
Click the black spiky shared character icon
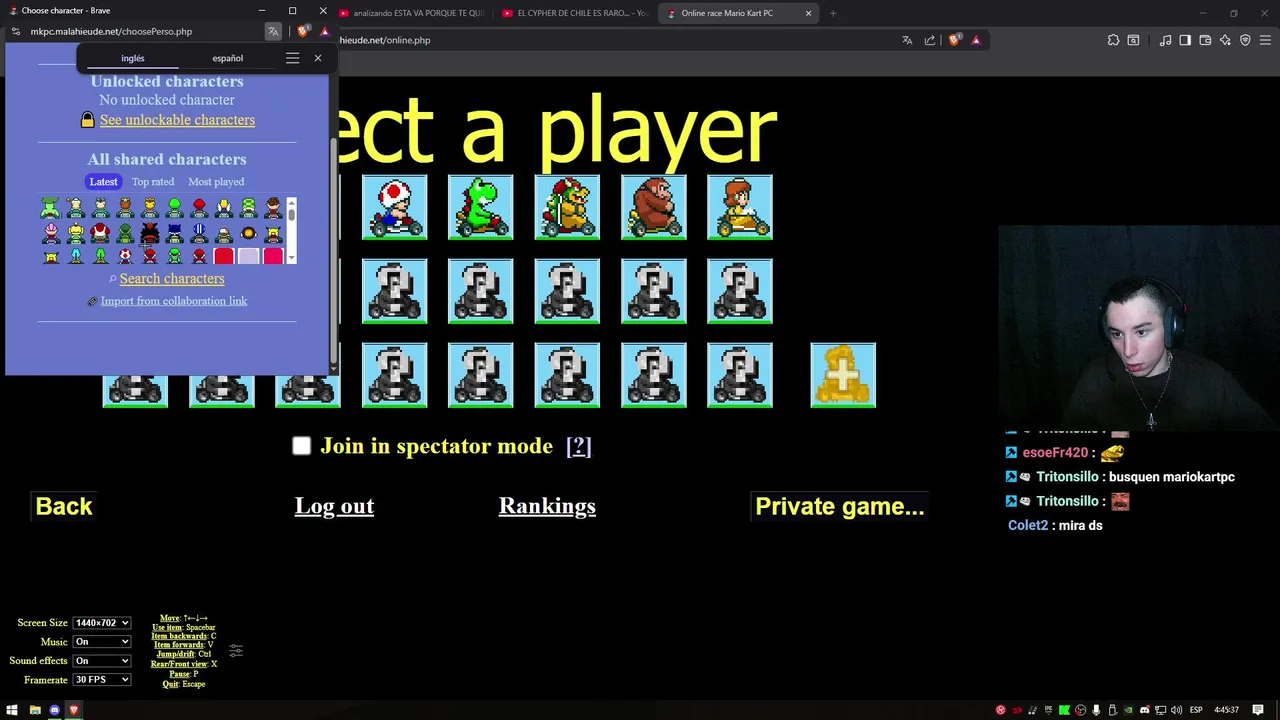pos(150,233)
